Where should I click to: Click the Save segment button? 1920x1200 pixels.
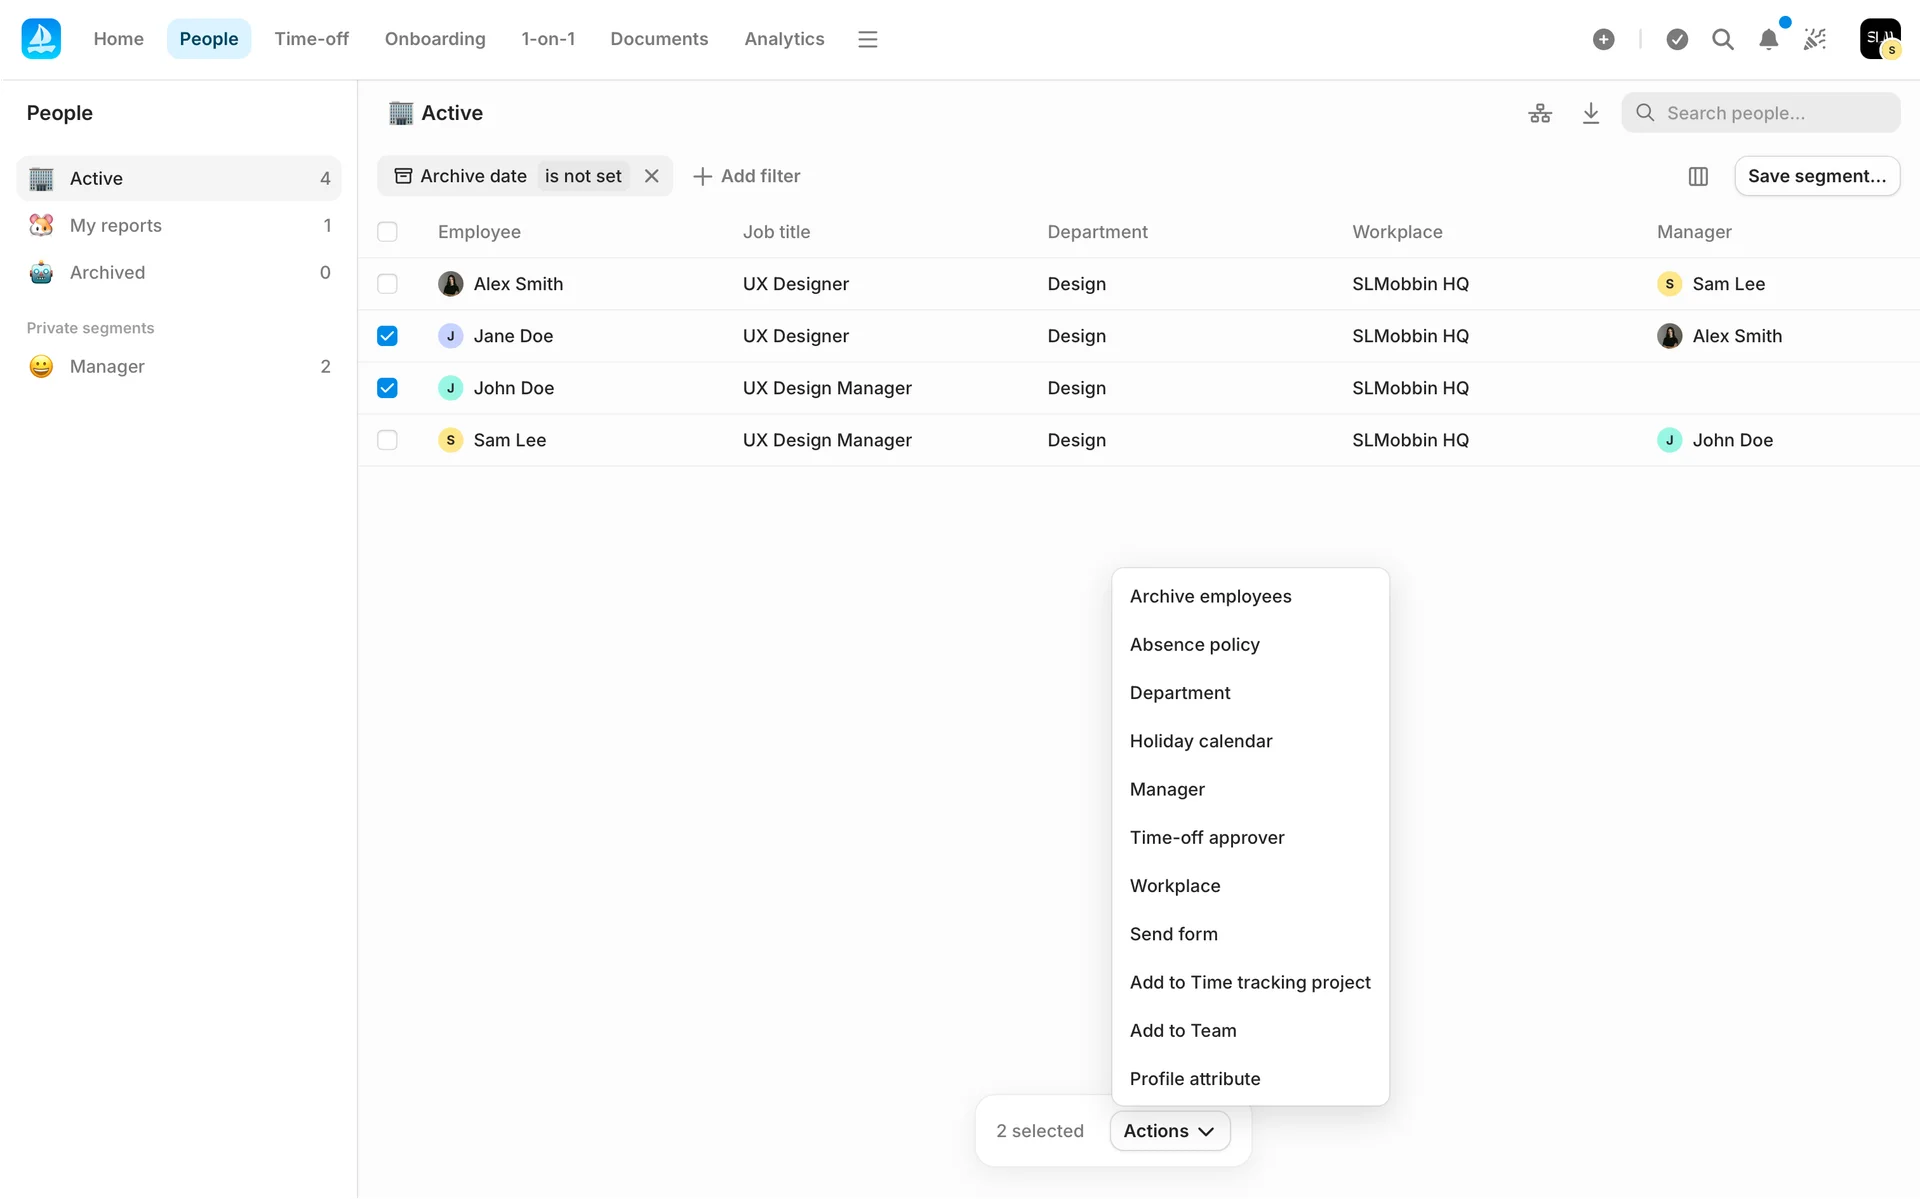1816,176
